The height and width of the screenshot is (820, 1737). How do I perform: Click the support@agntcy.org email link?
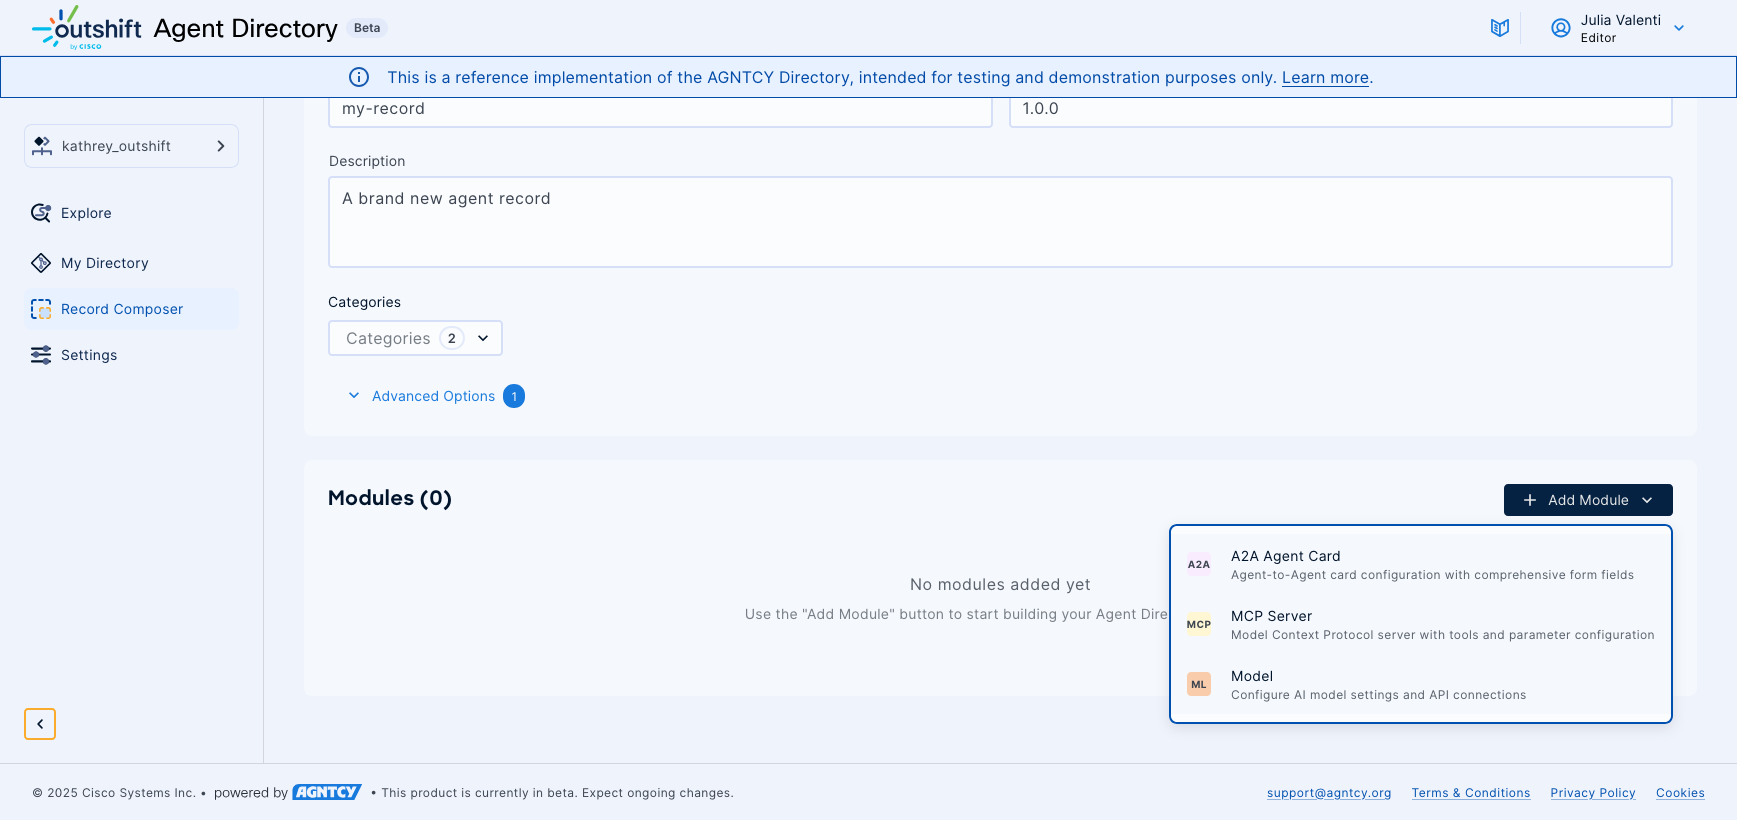pos(1328,793)
